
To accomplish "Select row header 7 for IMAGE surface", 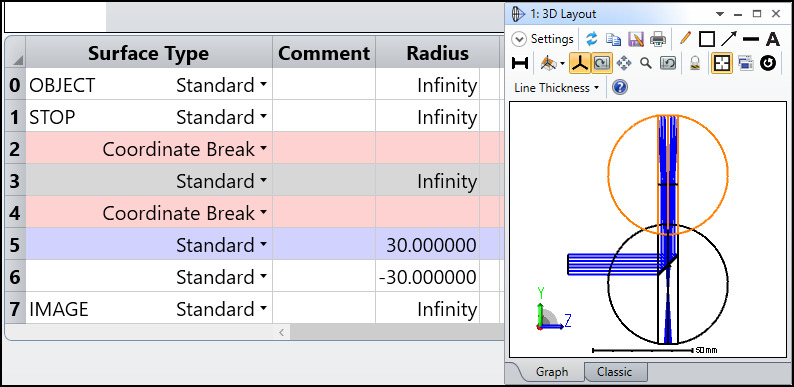I will point(15,308).
